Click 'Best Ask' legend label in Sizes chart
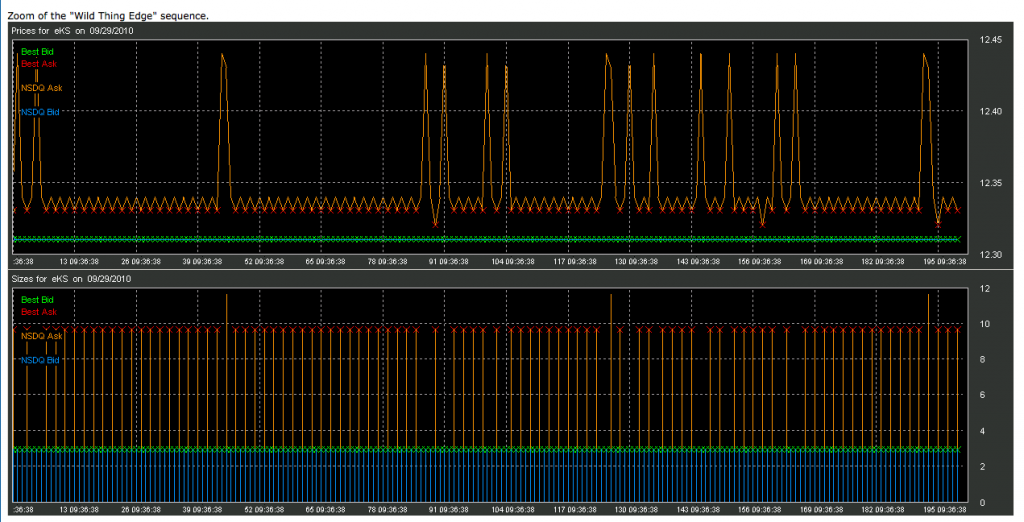This screenshot has width=1024, height=522. [39, 312]
